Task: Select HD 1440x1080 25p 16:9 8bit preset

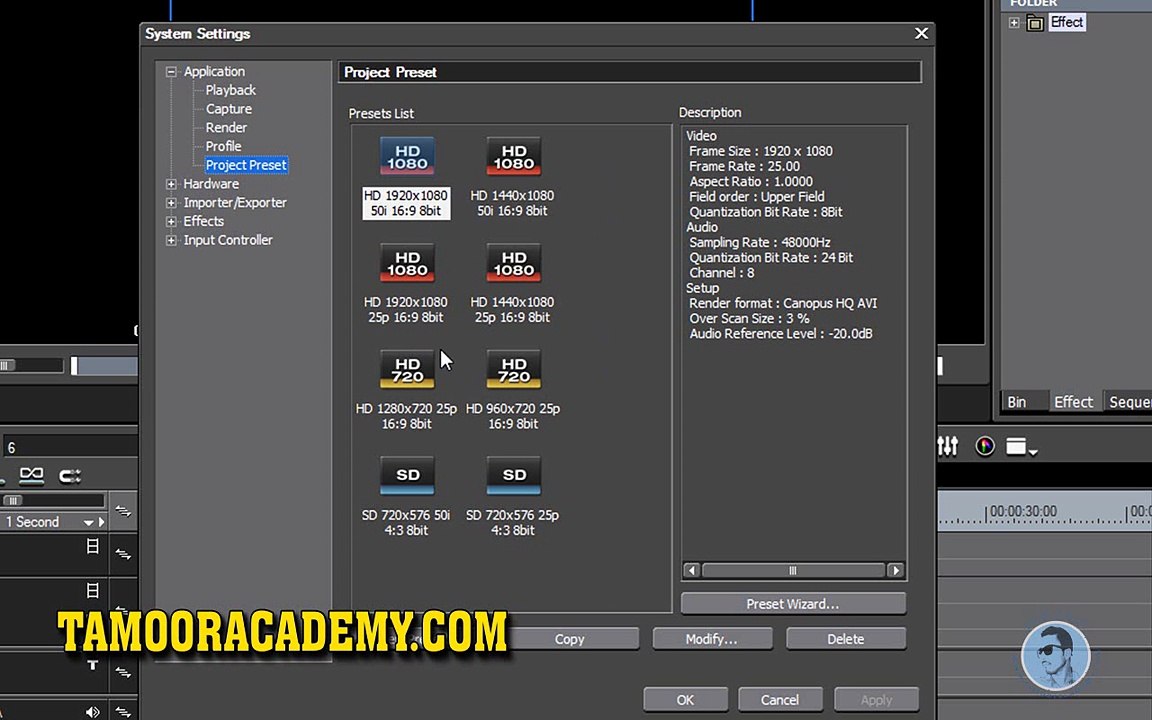Action: pos(513,284)
